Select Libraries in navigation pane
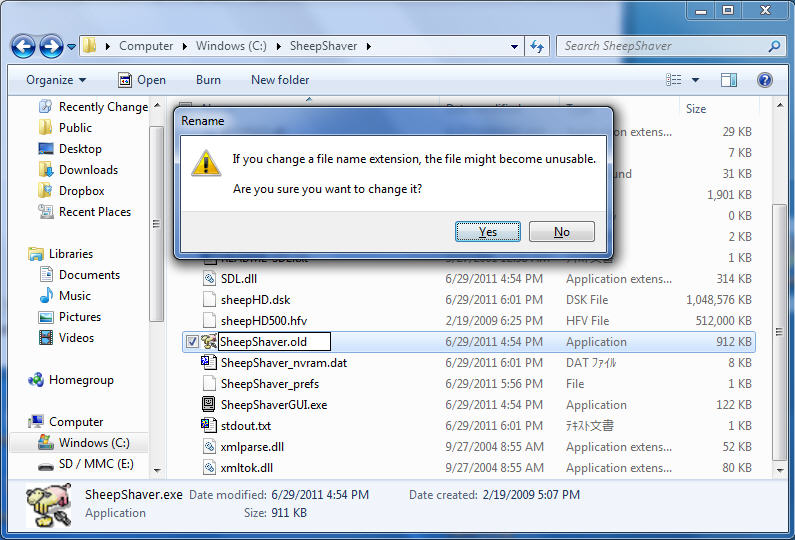Screen dimensions: 795x540 pos(61,254)
